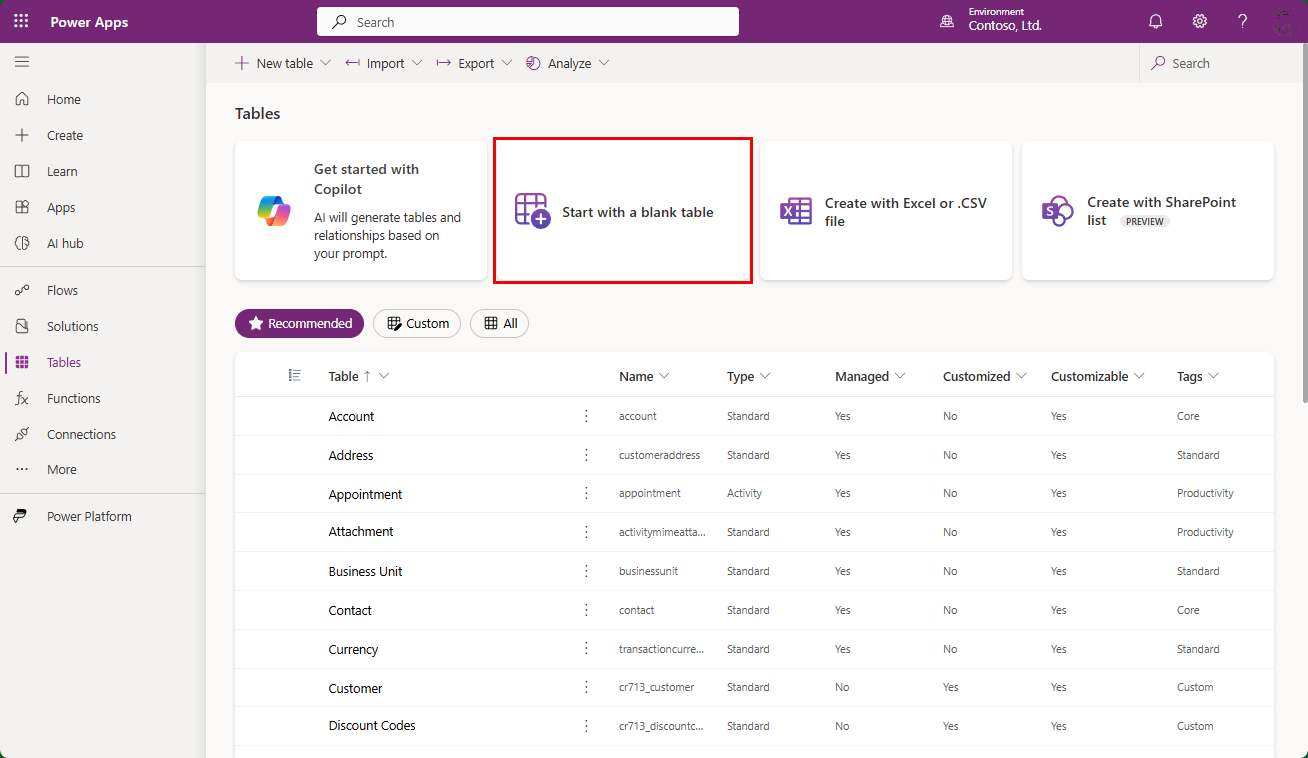
Task: Click the Copilot colorful logo icon
Action: (274, 211)
